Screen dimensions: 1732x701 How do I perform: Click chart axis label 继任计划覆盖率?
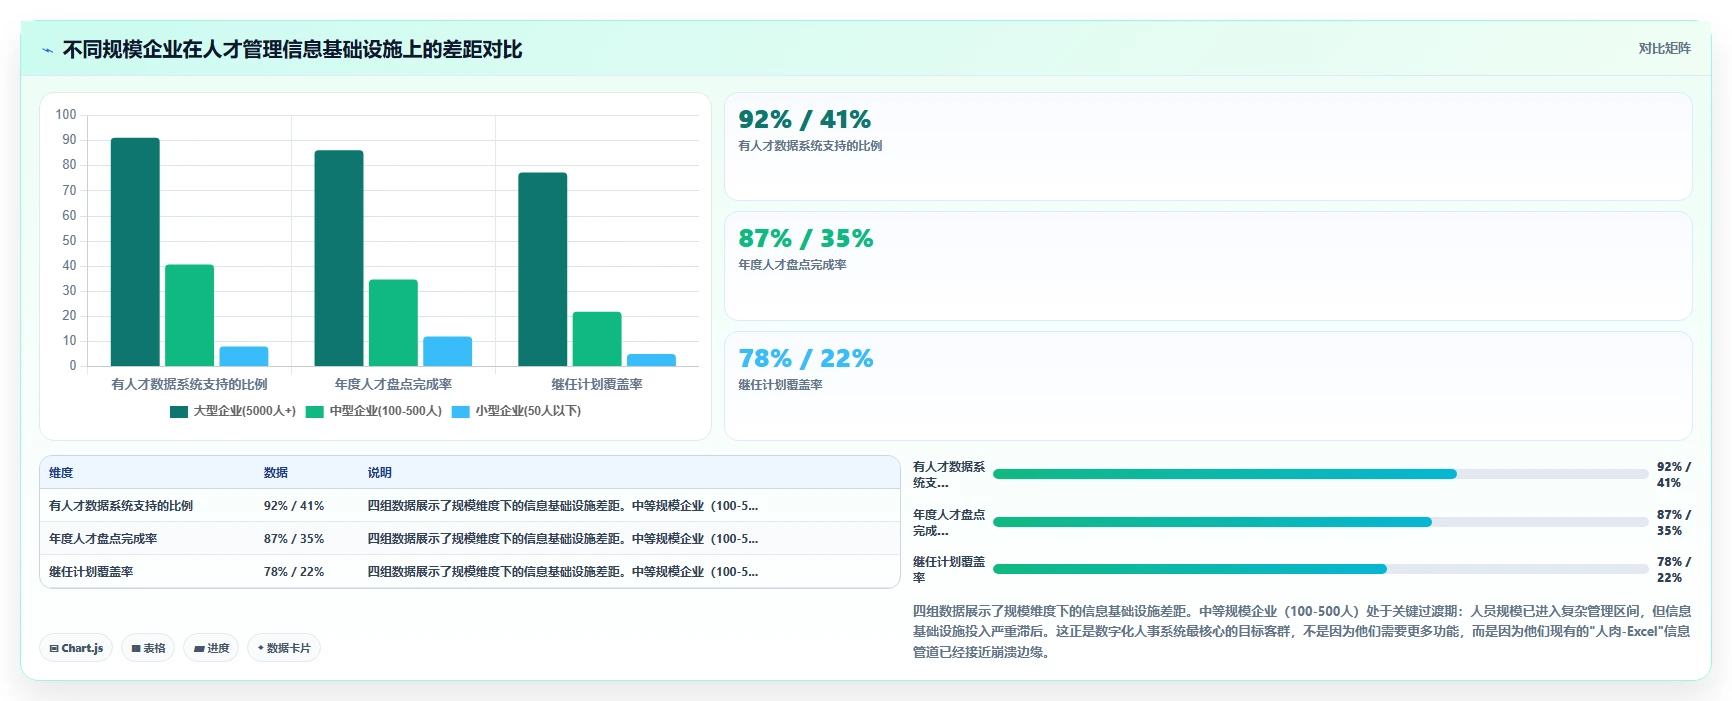(597, 384)
